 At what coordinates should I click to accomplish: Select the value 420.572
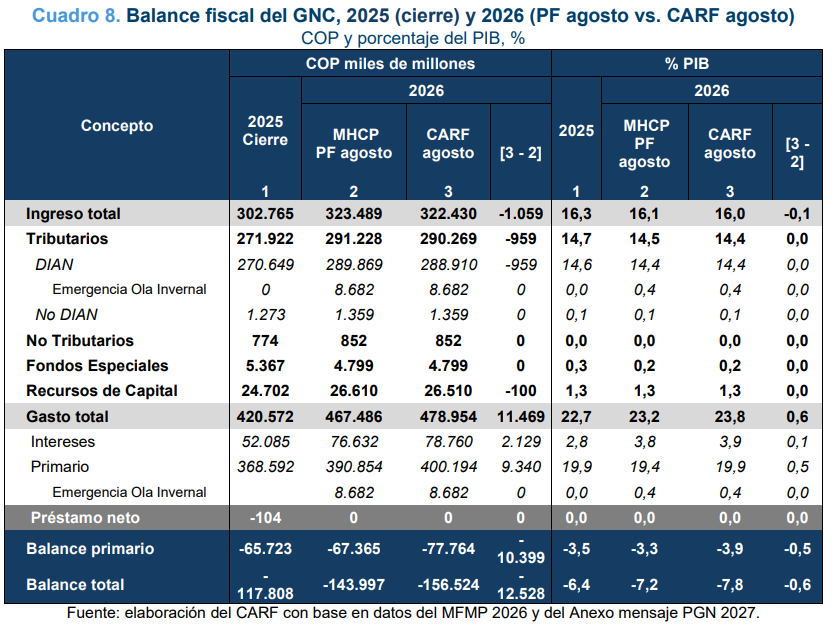pyautogui.click(x=265, y=416)
